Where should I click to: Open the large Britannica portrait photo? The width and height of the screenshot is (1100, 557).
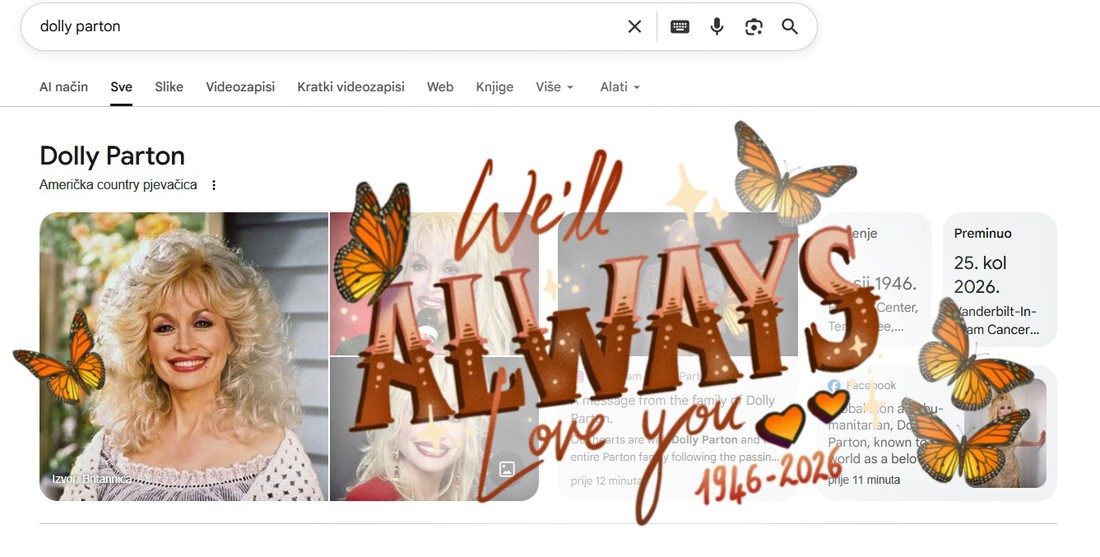pos(184,356)
